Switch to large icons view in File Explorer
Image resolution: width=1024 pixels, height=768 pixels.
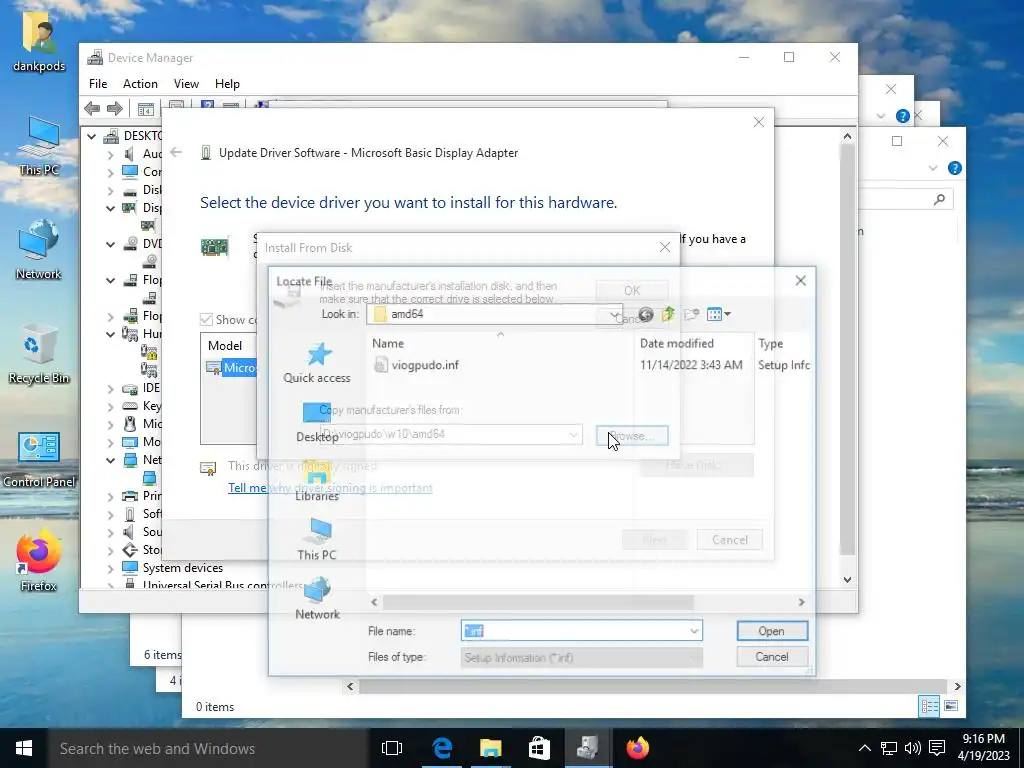[x=951, y=705]
